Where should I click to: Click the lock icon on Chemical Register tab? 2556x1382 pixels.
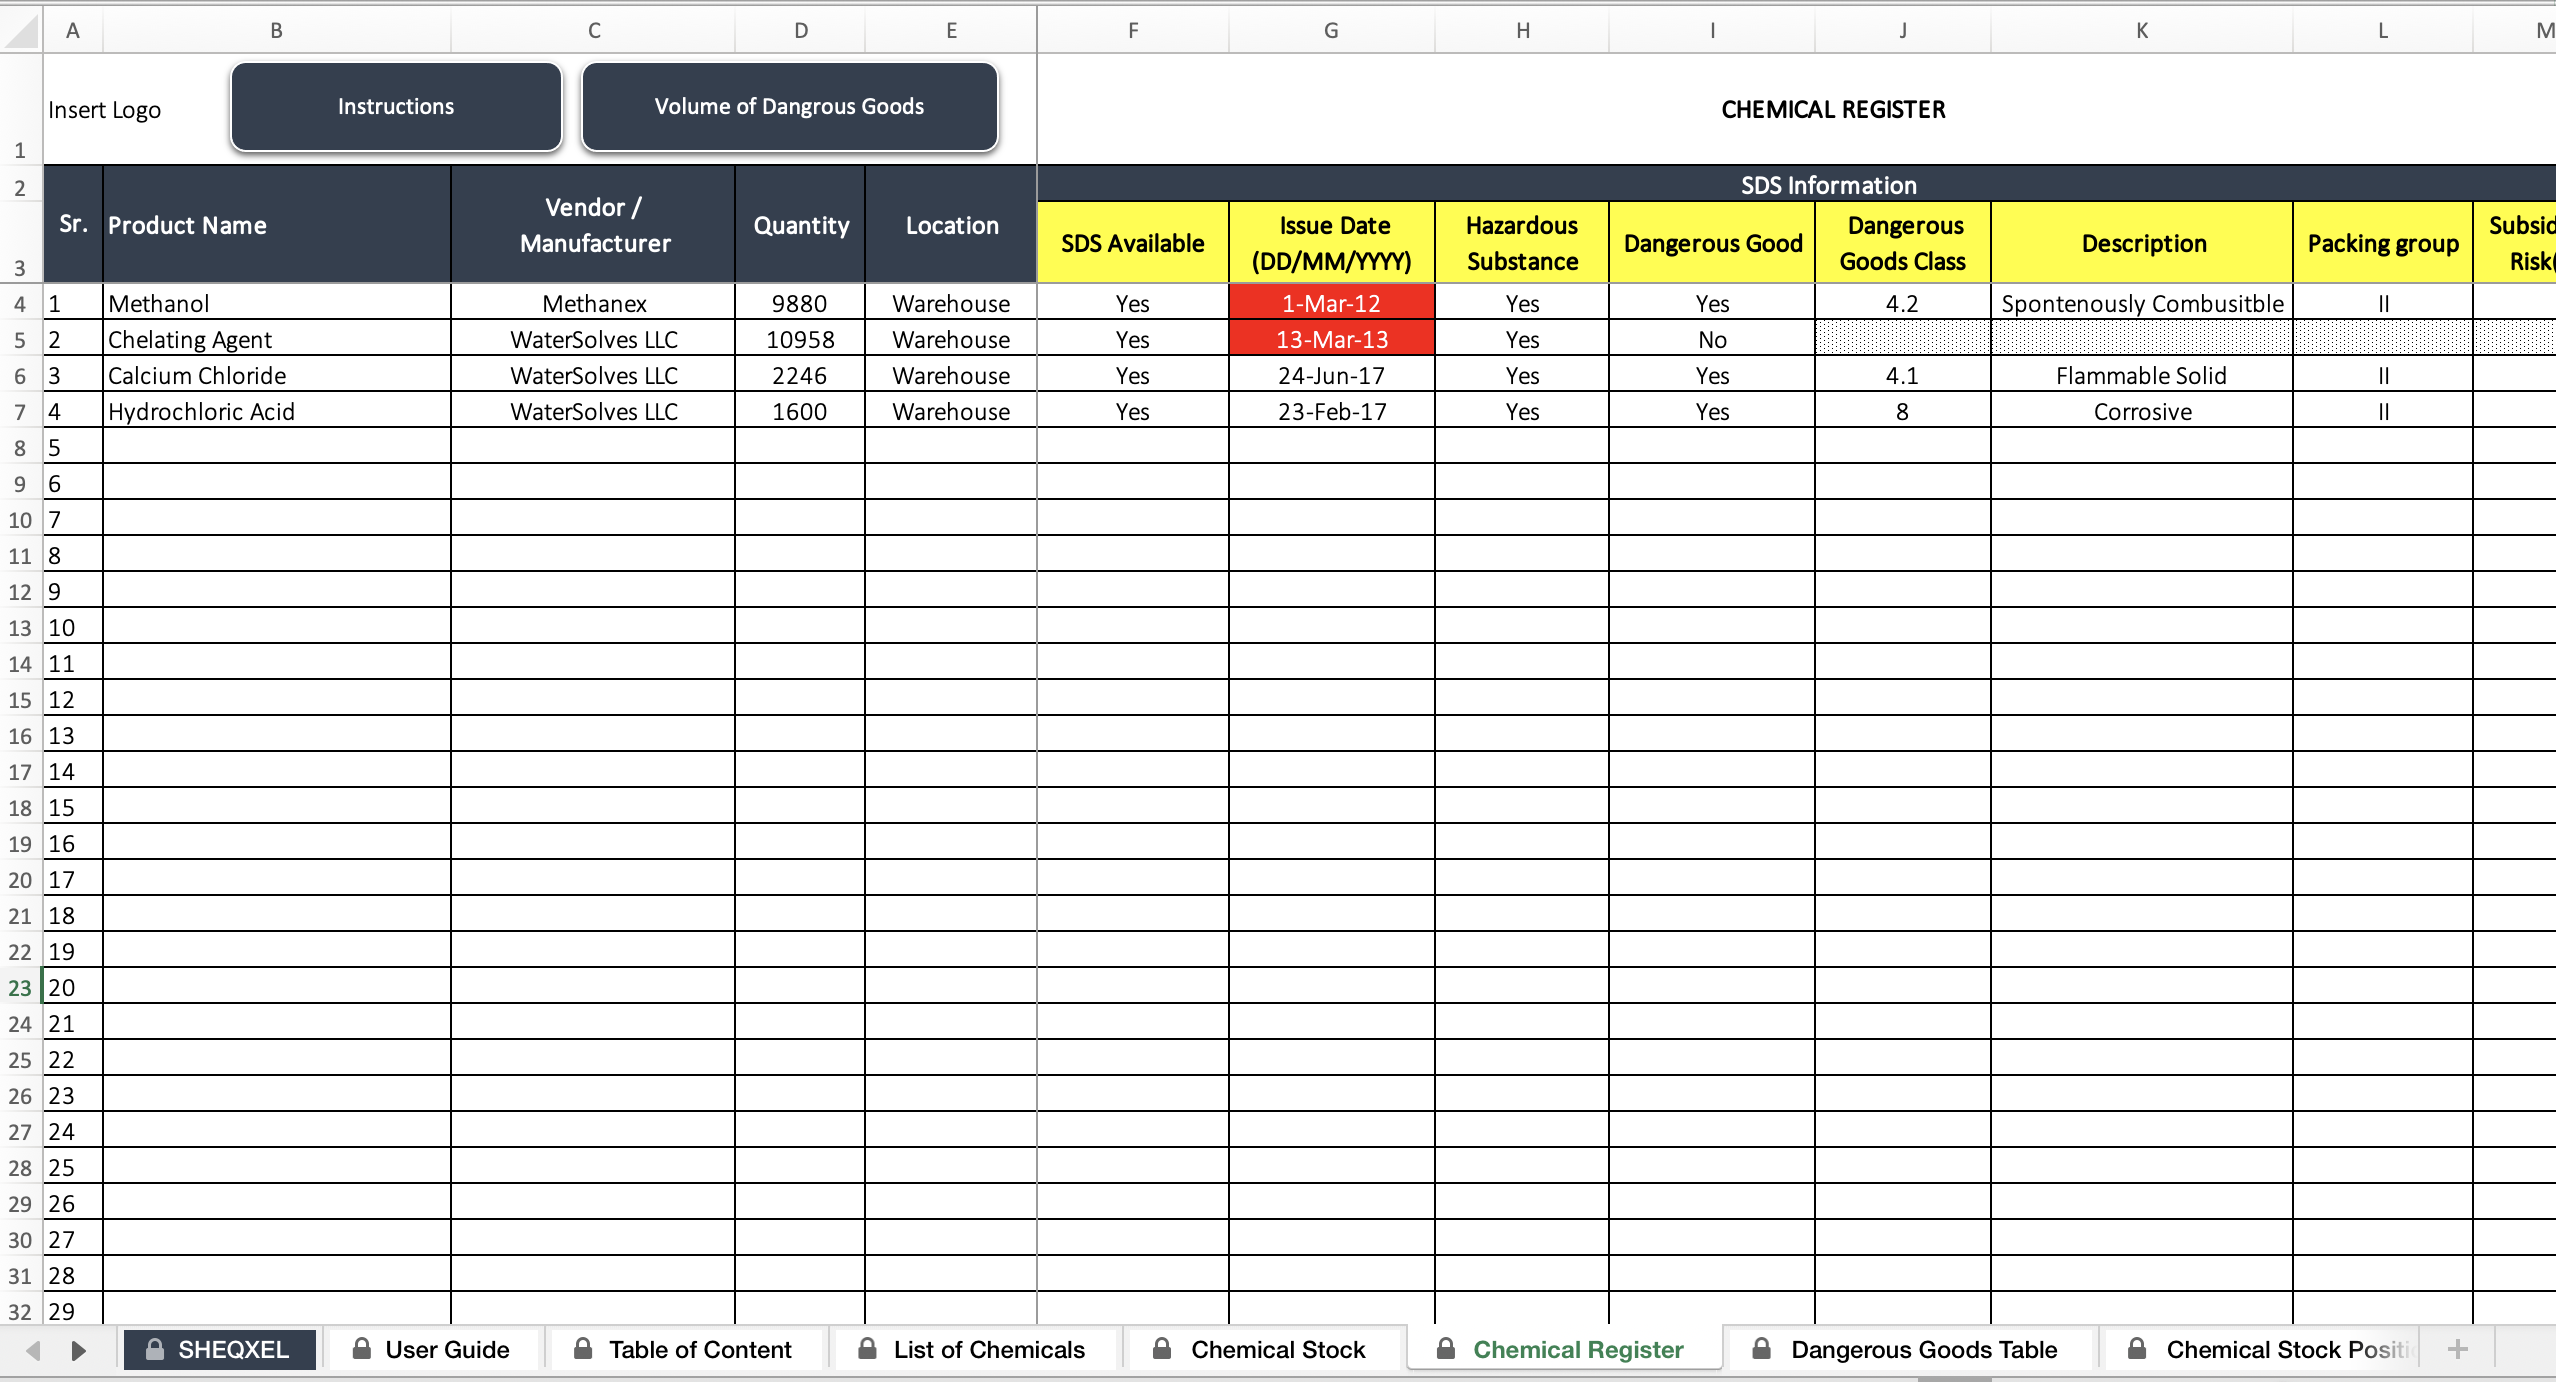coord(1447,1348)
